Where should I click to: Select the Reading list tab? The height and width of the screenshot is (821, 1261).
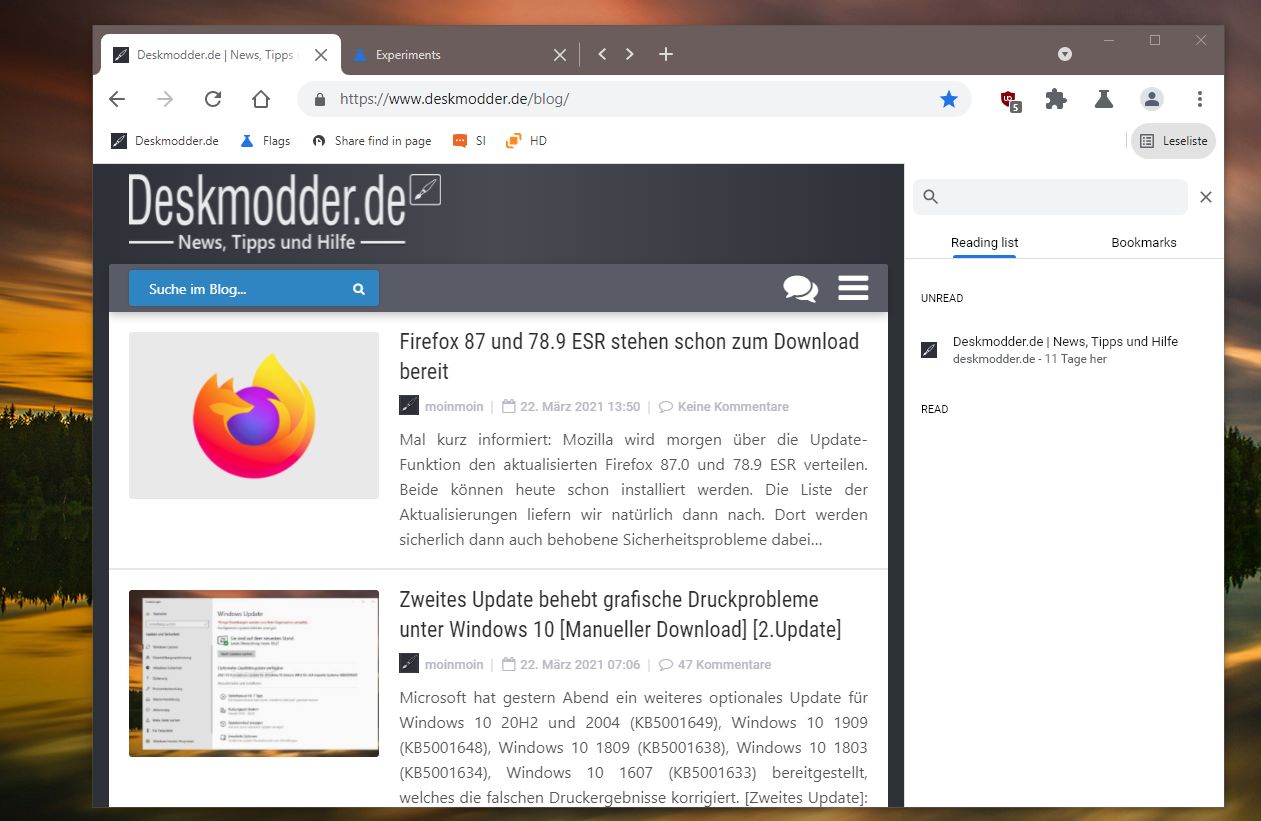(x=985, y=242)
